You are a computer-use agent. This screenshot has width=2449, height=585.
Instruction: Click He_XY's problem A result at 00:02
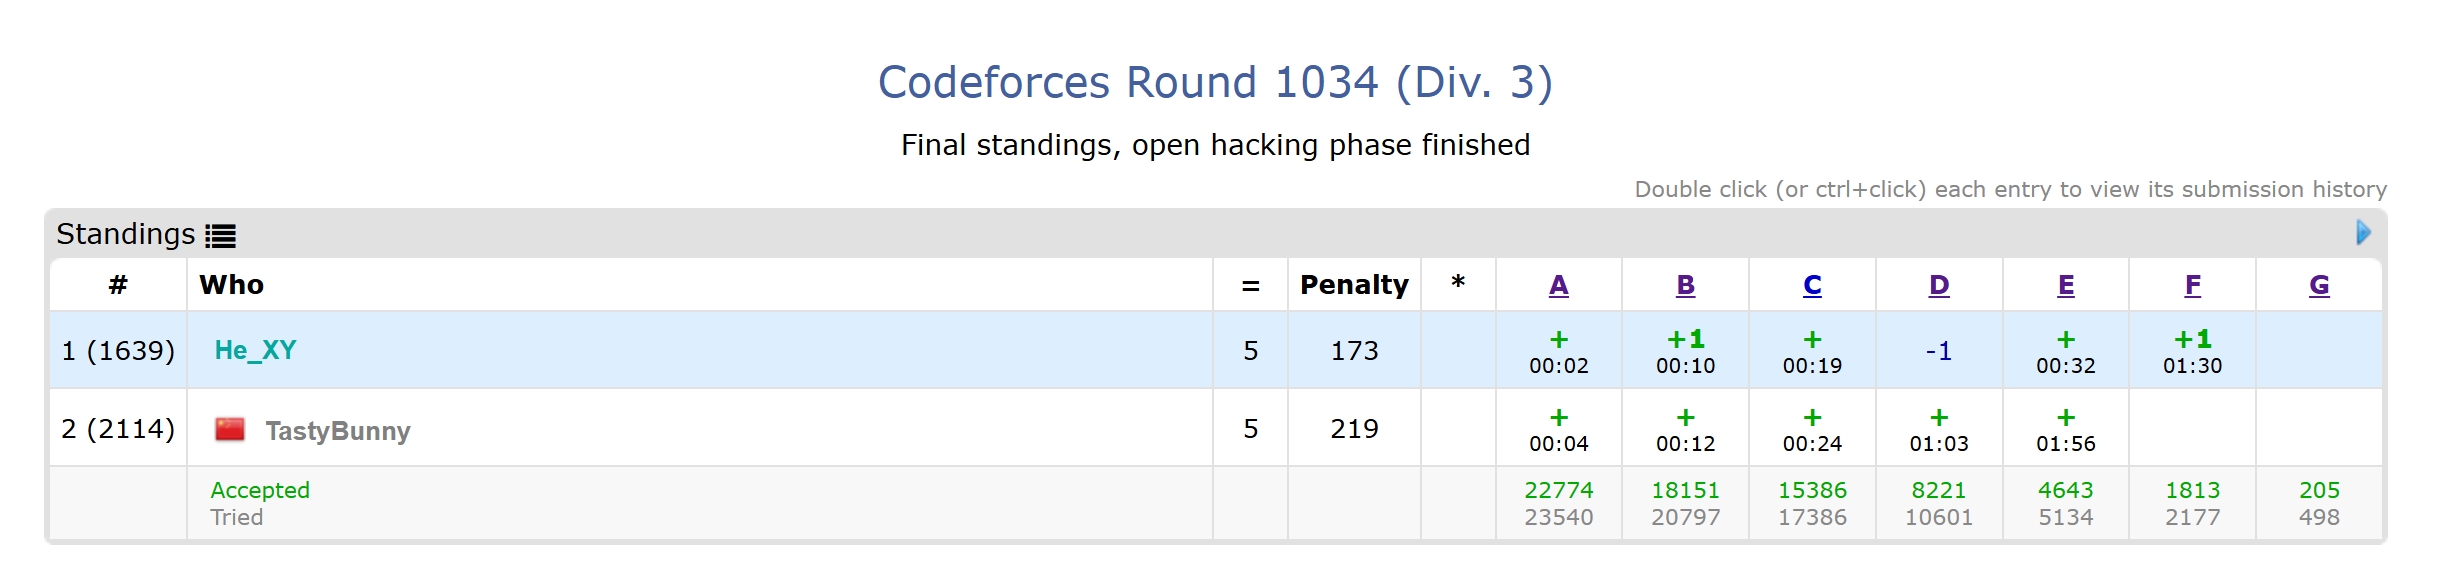tap(1558, 351)
